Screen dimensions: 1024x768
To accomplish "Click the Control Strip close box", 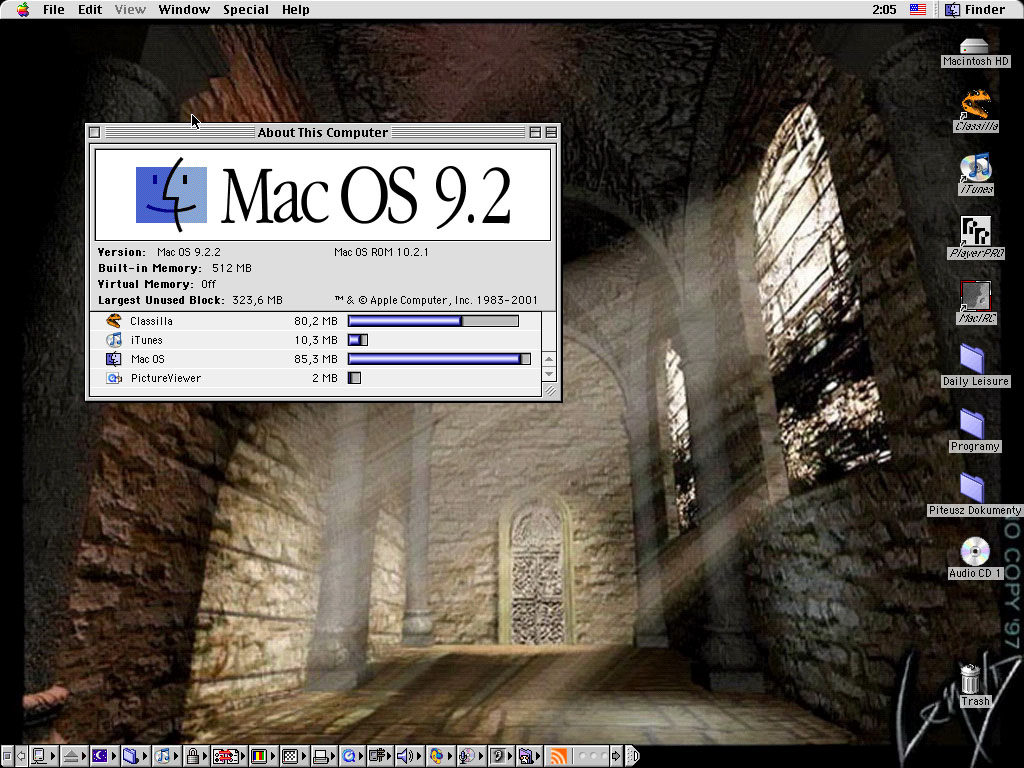I will pyautogui.click(x=7, y=756).
